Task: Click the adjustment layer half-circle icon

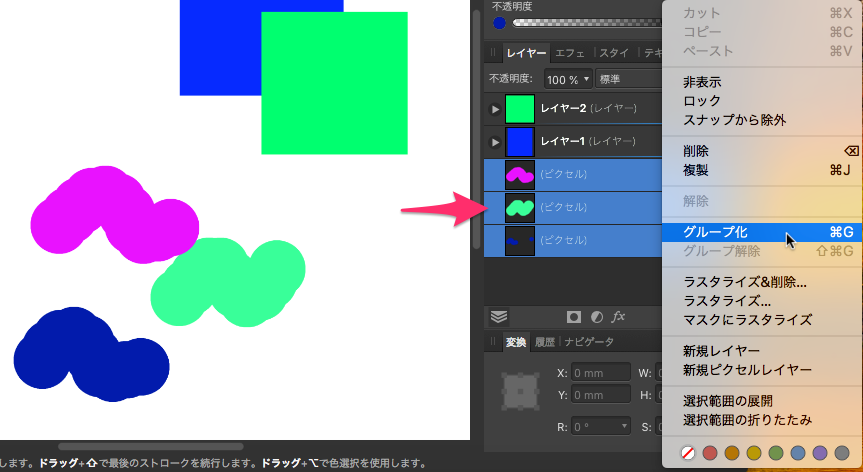Action: click(597, 317)
